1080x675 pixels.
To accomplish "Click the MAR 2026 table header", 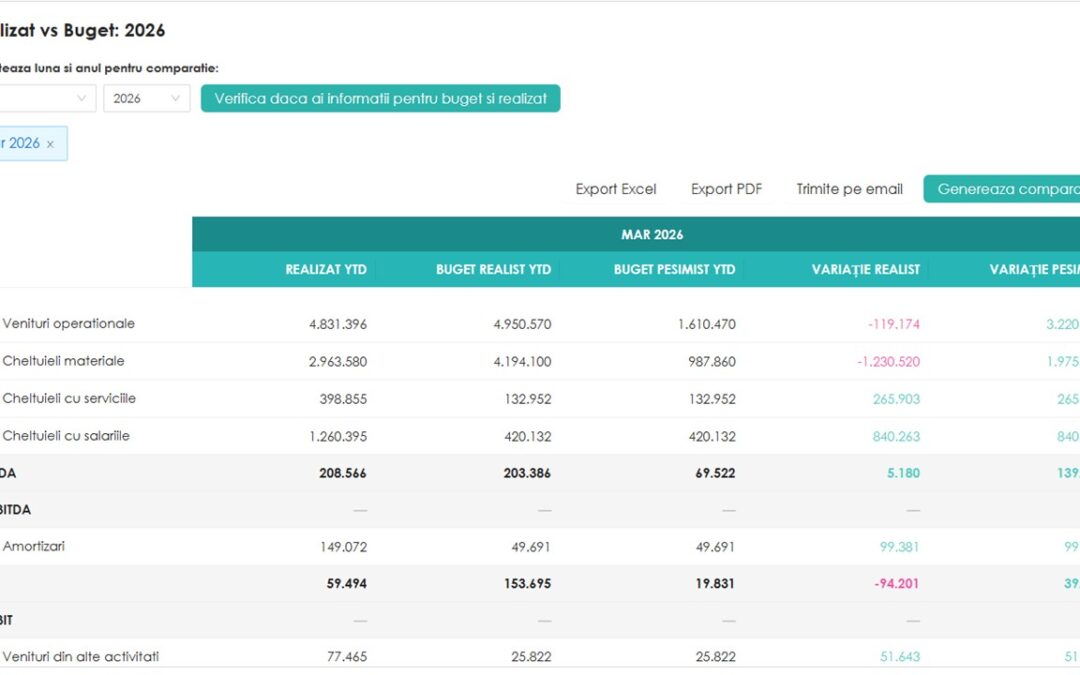I will pyautogui.click(x=652, y=235).
